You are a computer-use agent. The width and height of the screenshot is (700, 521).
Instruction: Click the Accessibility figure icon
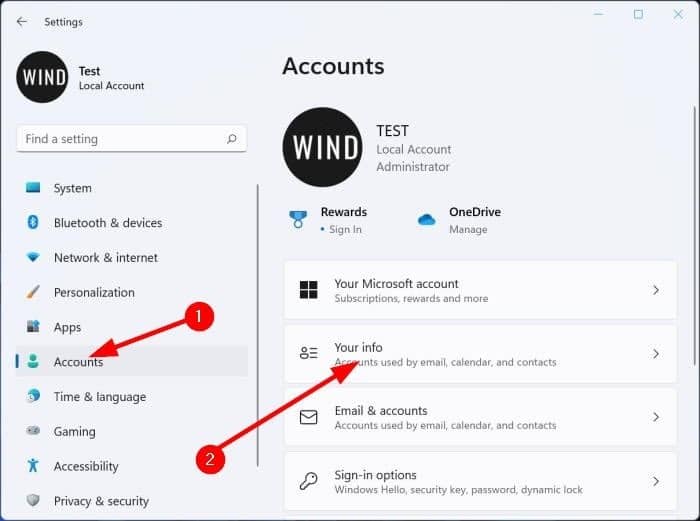coord(33,465)
